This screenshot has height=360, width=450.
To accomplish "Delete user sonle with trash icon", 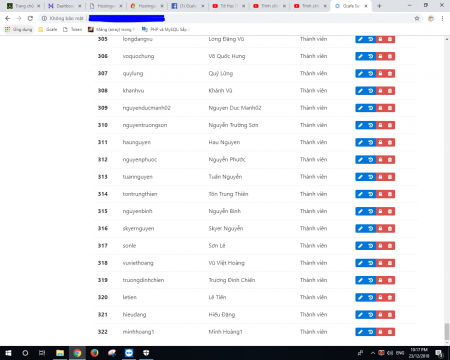I will pyautogui.click(x=390, y=246).
